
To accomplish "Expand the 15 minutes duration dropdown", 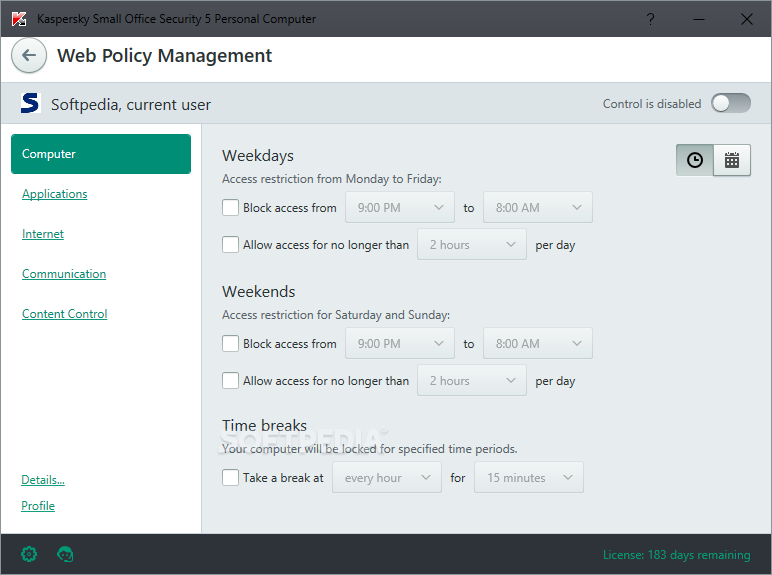I will 529,477.
